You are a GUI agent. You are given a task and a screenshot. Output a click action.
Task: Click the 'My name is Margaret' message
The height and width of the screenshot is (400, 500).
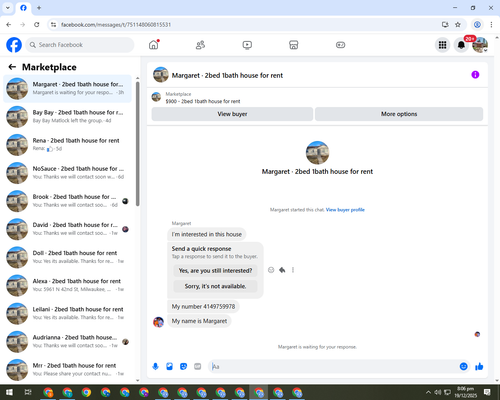tap(199, 321)
